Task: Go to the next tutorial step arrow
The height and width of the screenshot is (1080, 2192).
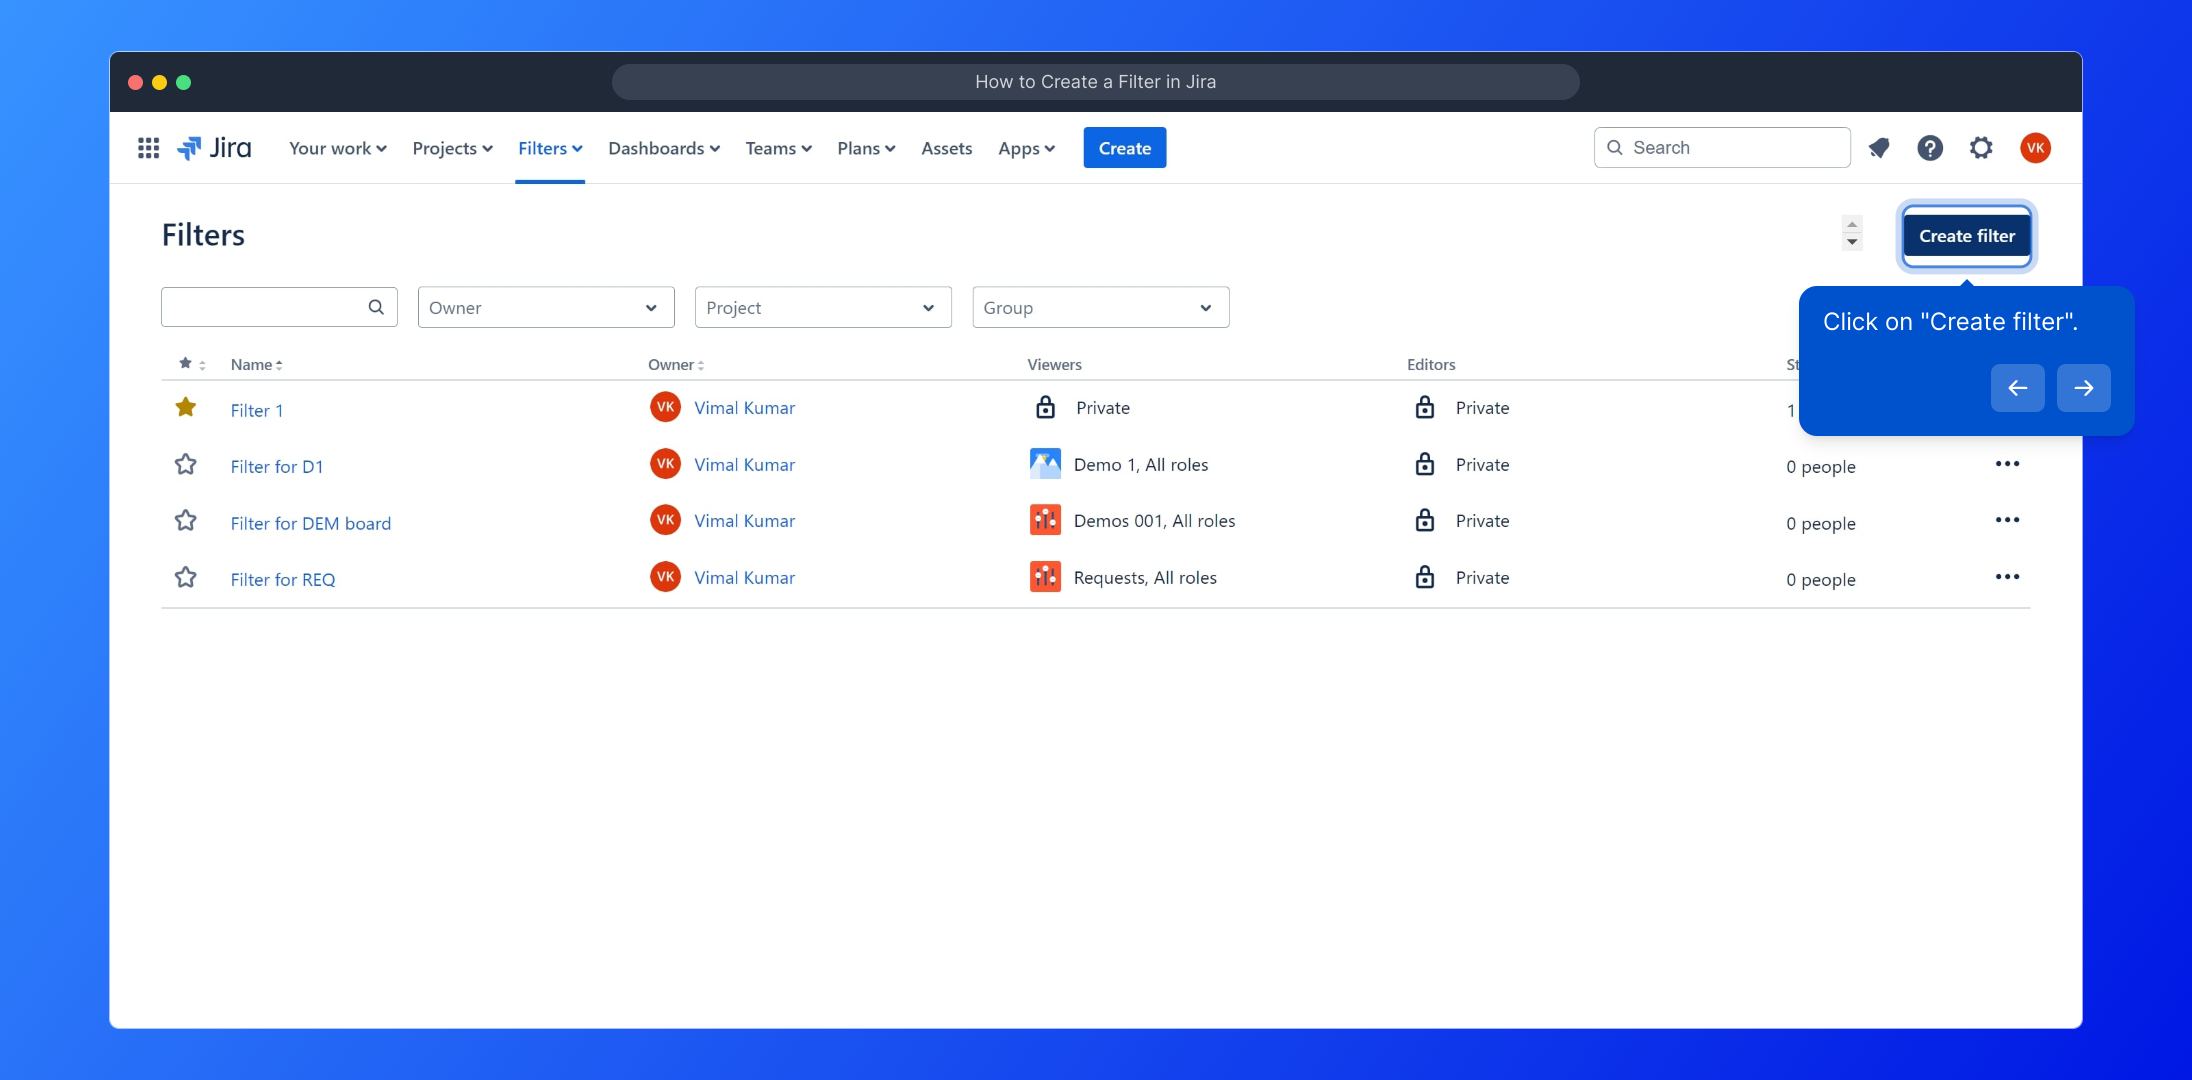Action: (x=2083, y=388)
